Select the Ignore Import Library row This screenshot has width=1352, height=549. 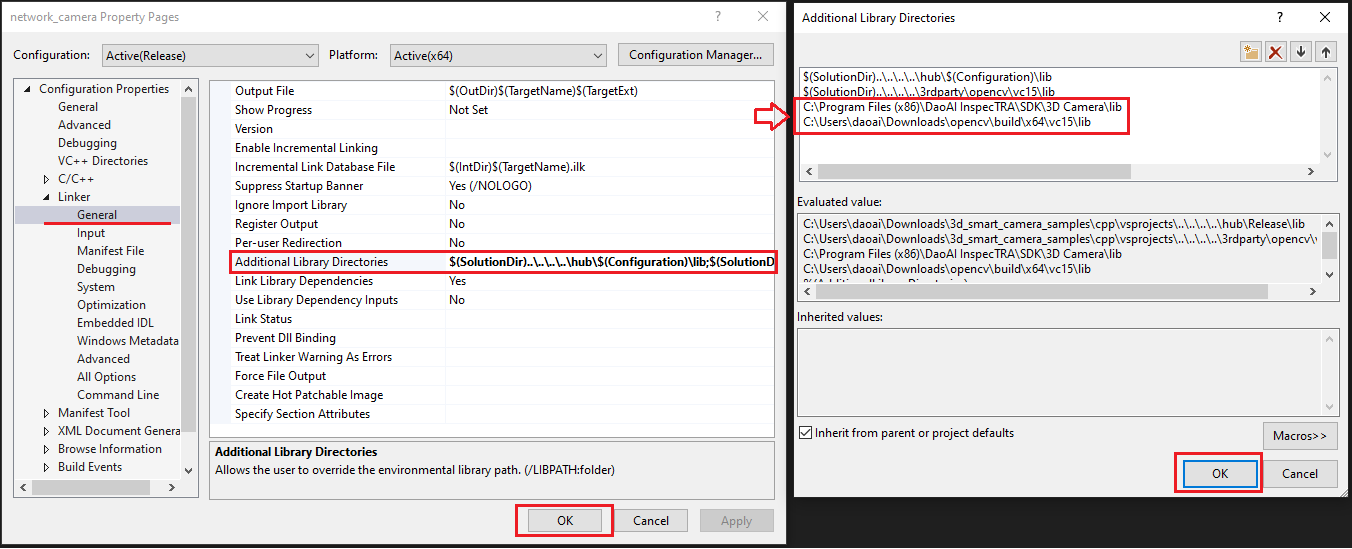(x=492, y=205)
